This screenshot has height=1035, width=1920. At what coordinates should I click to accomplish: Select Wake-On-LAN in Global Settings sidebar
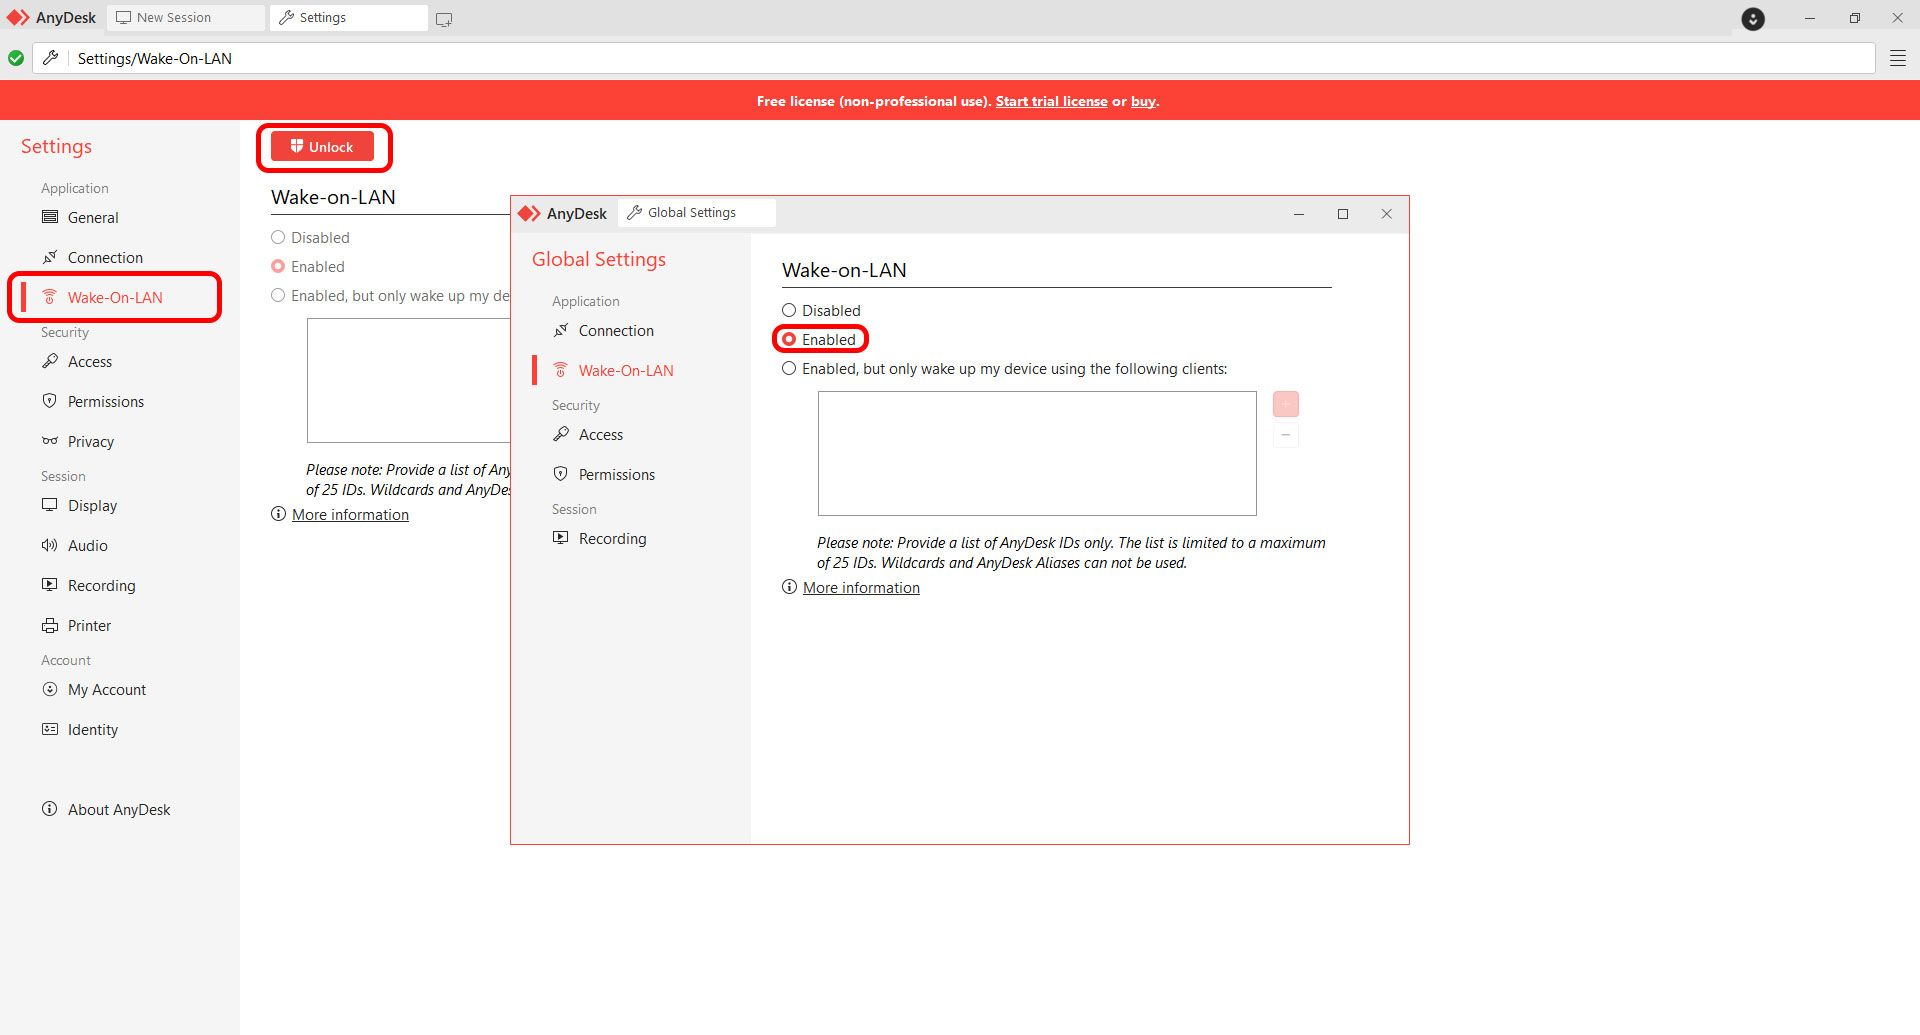pyautogui.click(x=626, y=370)
